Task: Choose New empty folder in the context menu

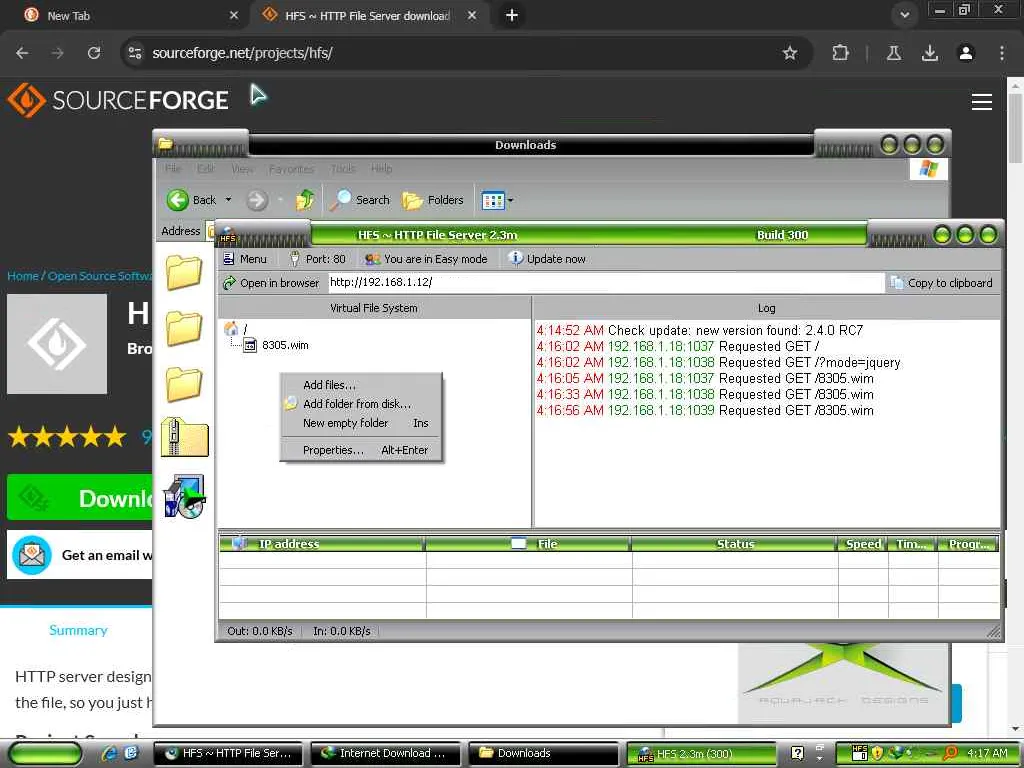Action: click(x=361, y=423)
